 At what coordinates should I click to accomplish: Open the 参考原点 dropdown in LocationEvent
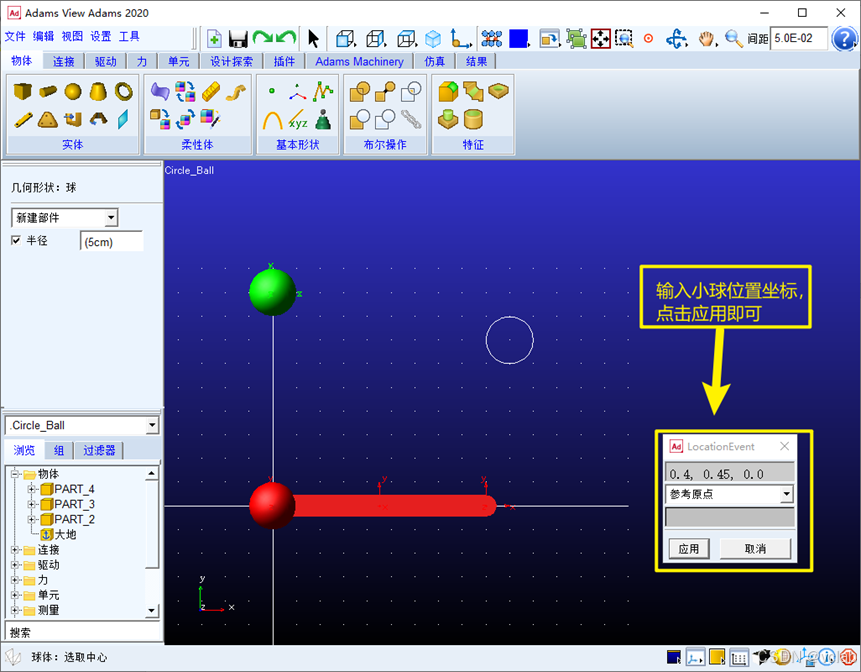coord(787,494)
